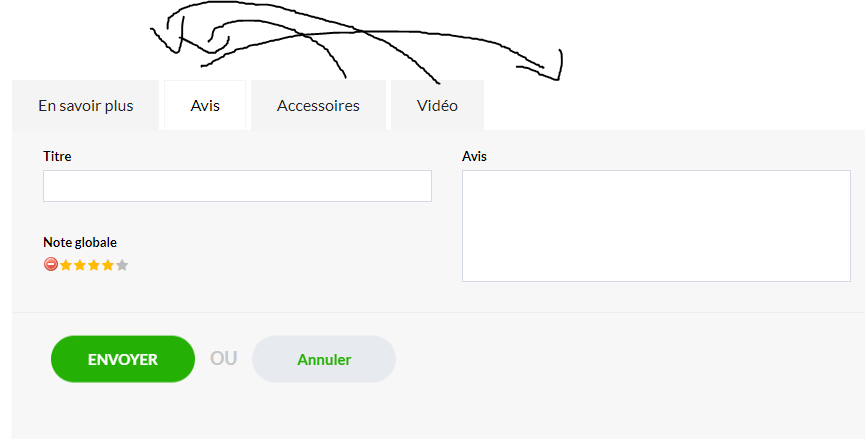
Task: Set the rating to two stars
Action: (80, 265)
